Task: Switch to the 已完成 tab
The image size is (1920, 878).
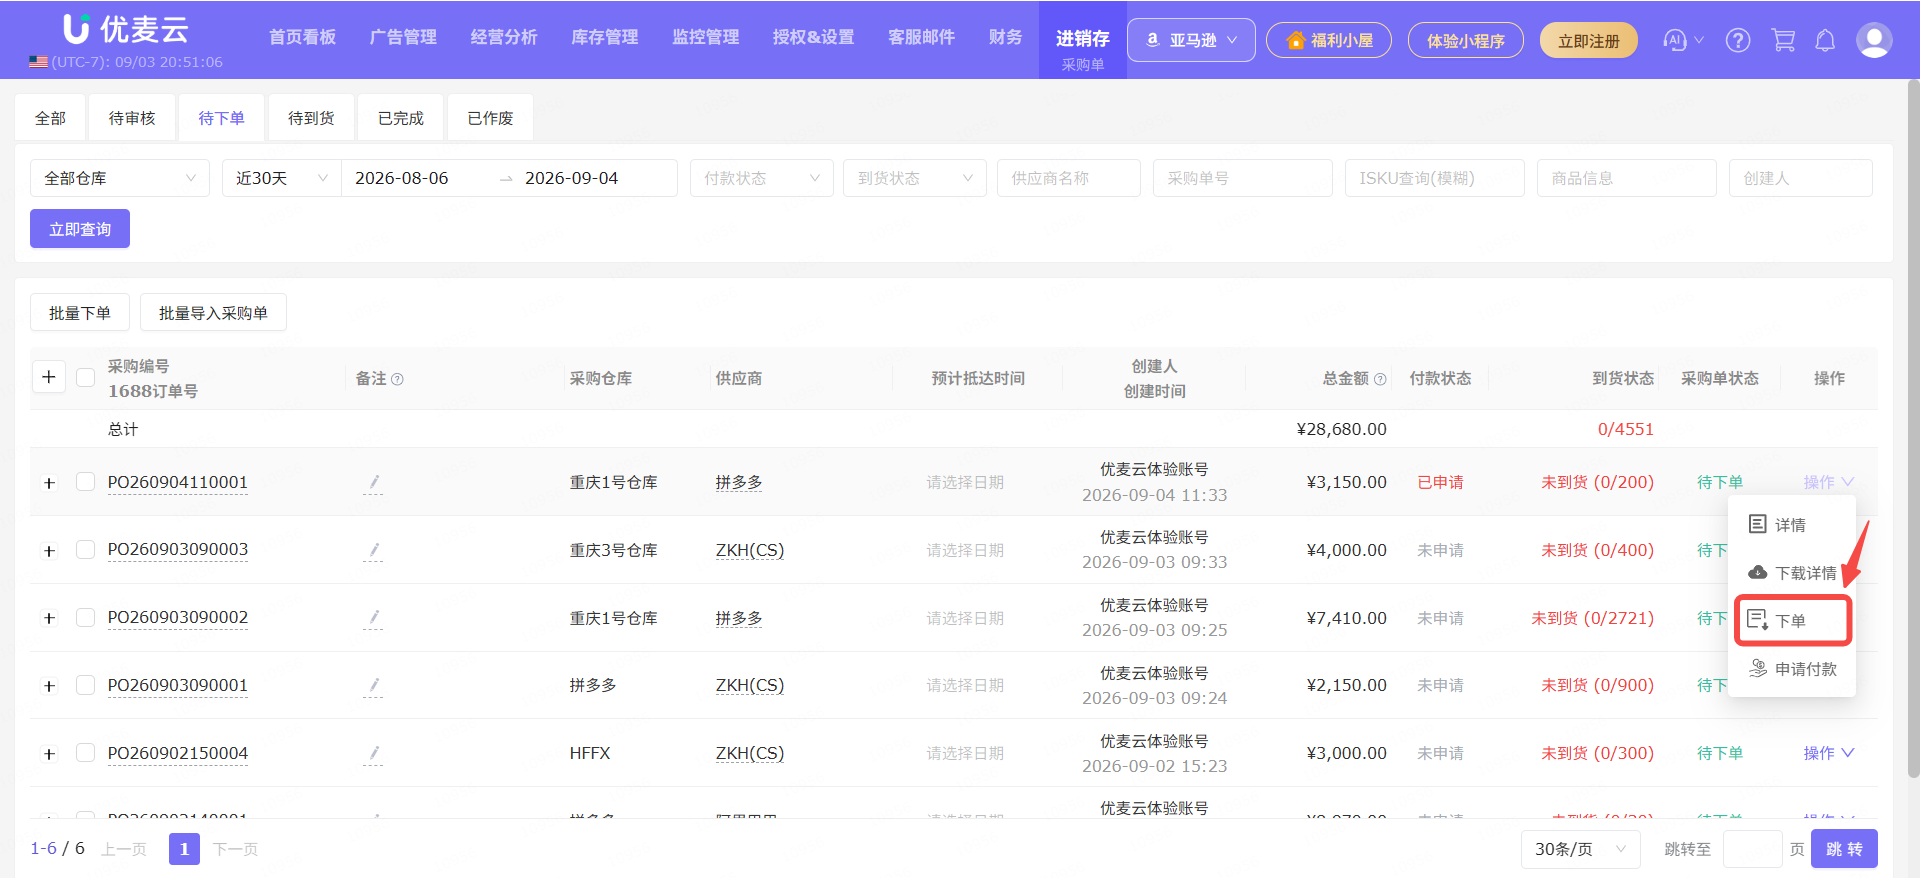Action: (401, 118)
